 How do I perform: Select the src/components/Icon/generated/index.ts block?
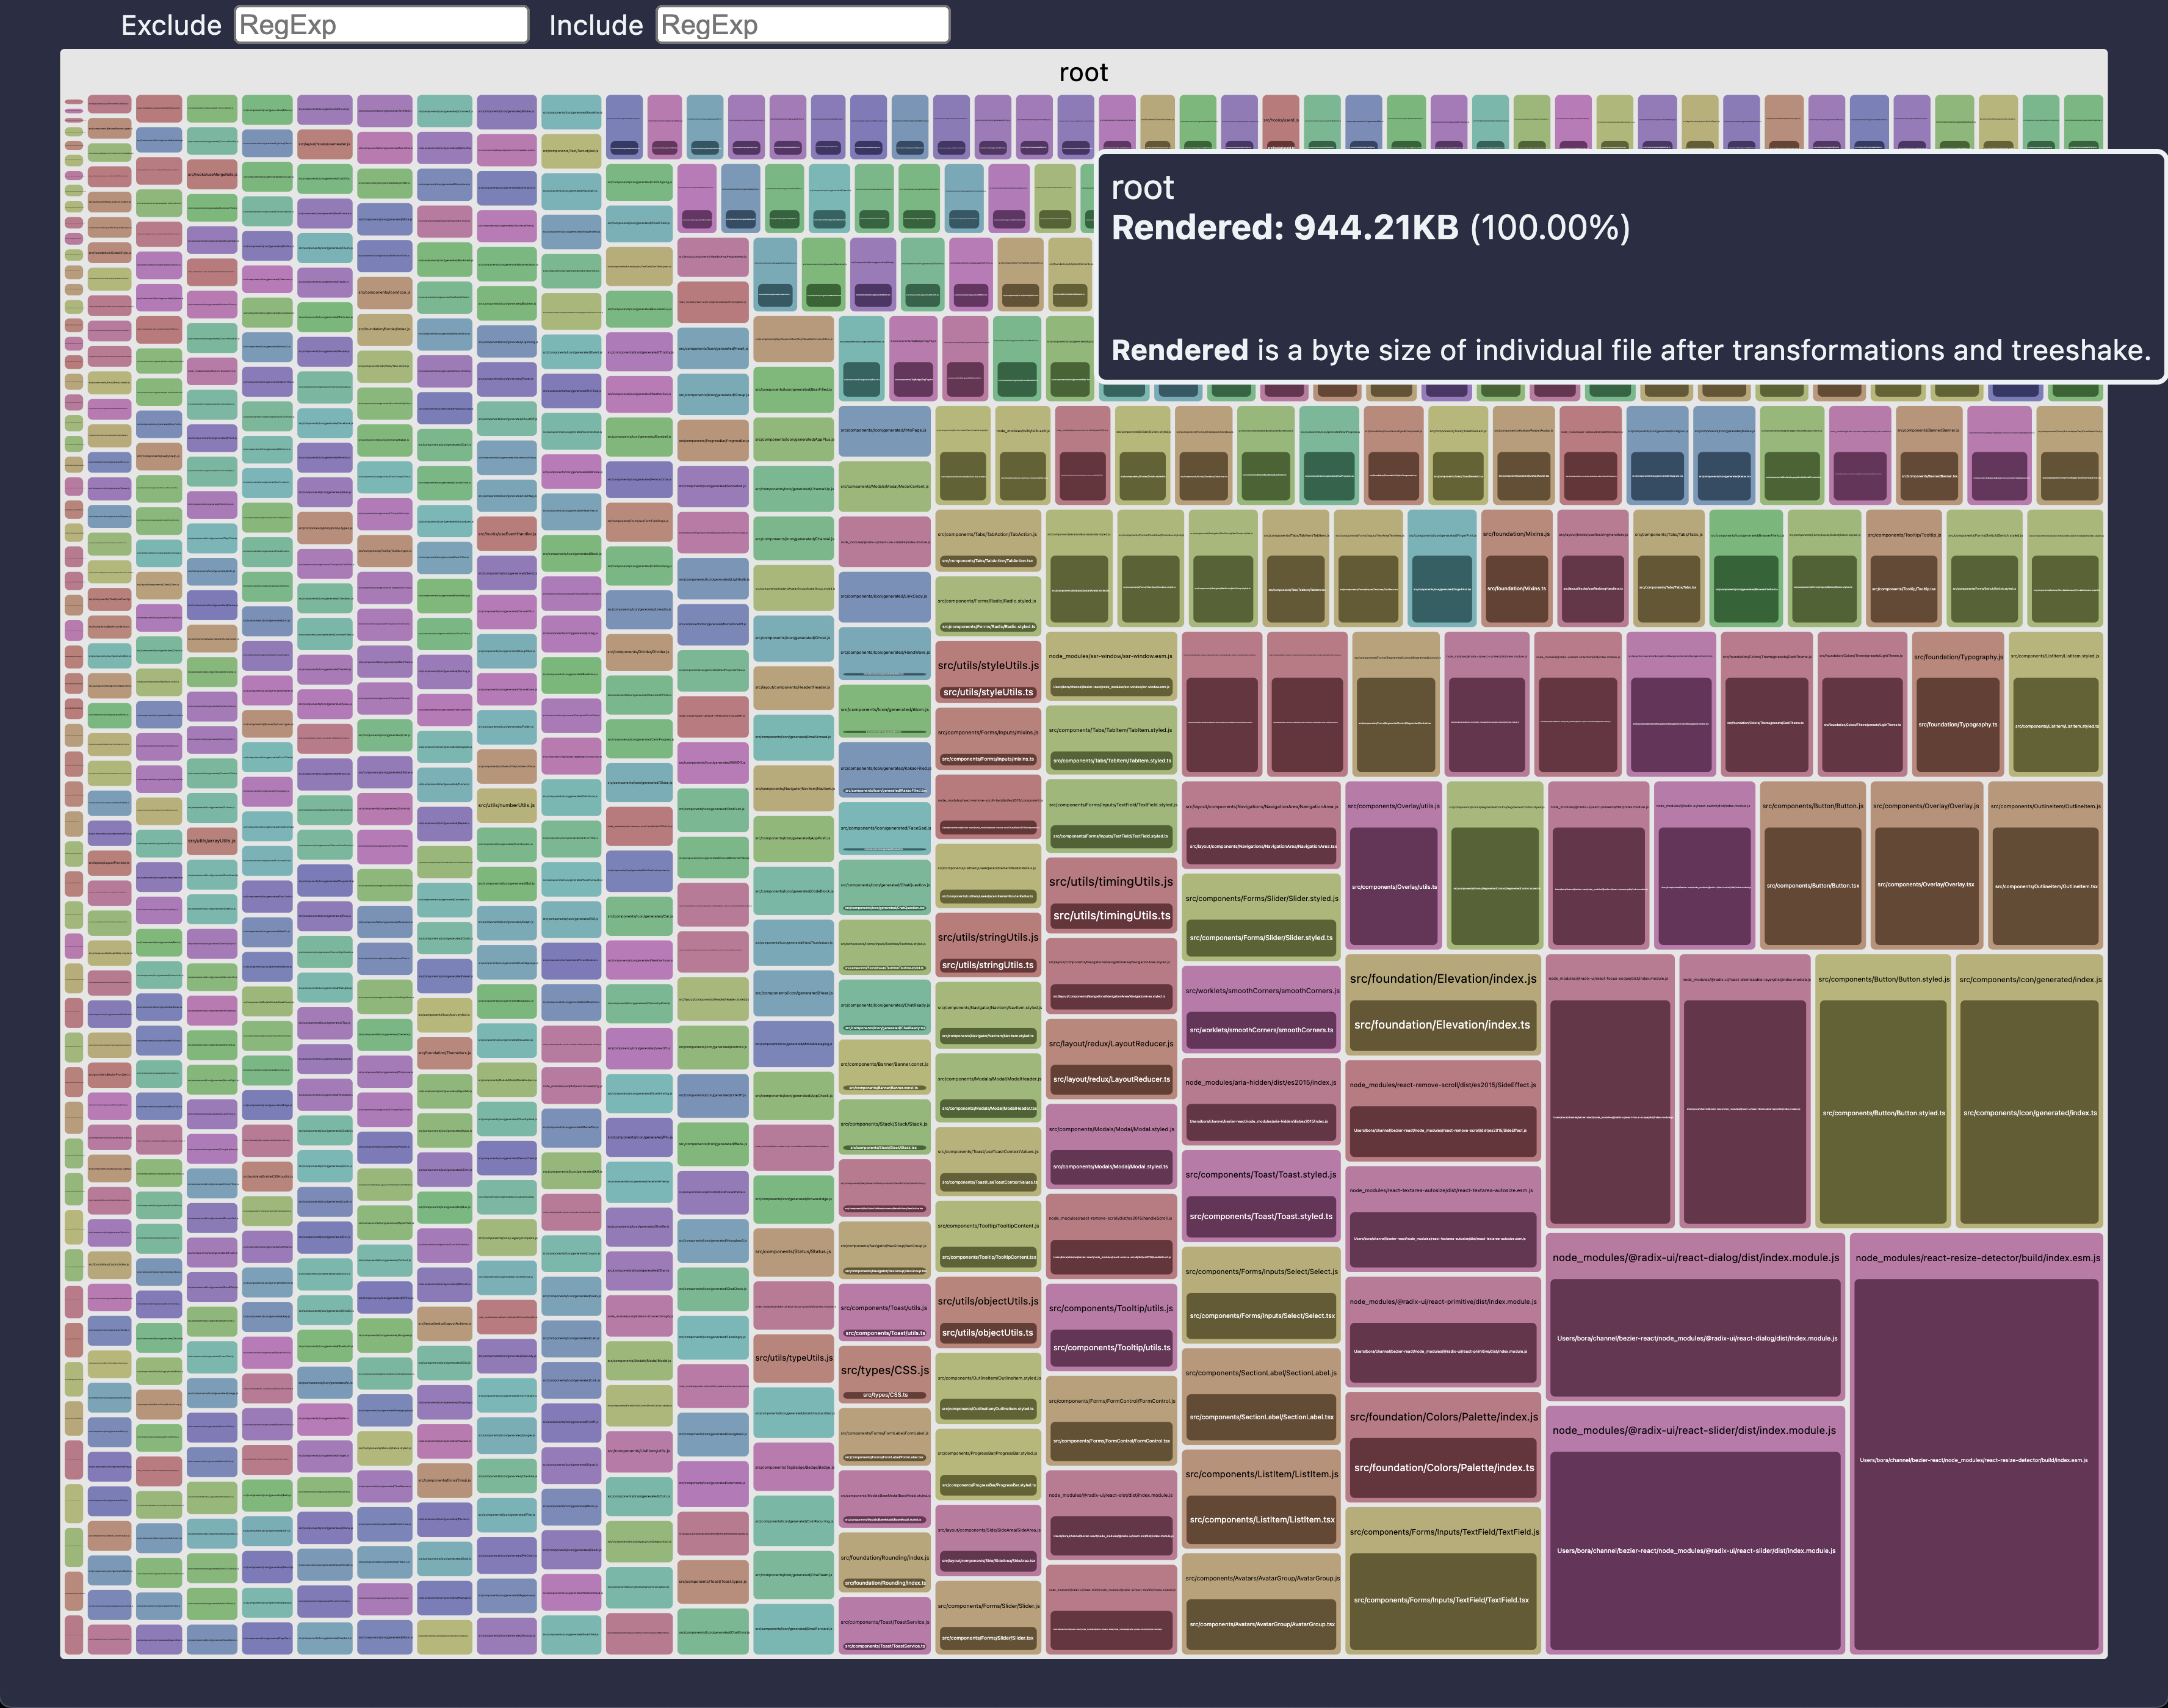pos(2030,1113)
